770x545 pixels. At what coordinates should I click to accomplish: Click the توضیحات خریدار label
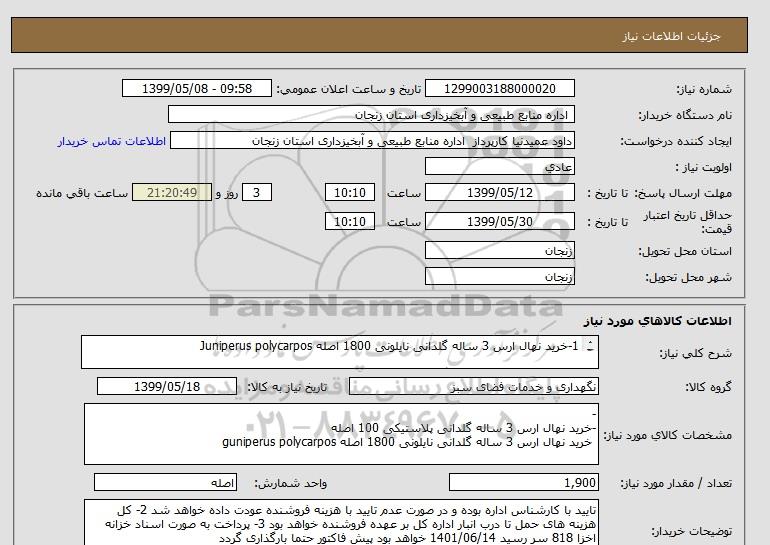click(691, 531)
